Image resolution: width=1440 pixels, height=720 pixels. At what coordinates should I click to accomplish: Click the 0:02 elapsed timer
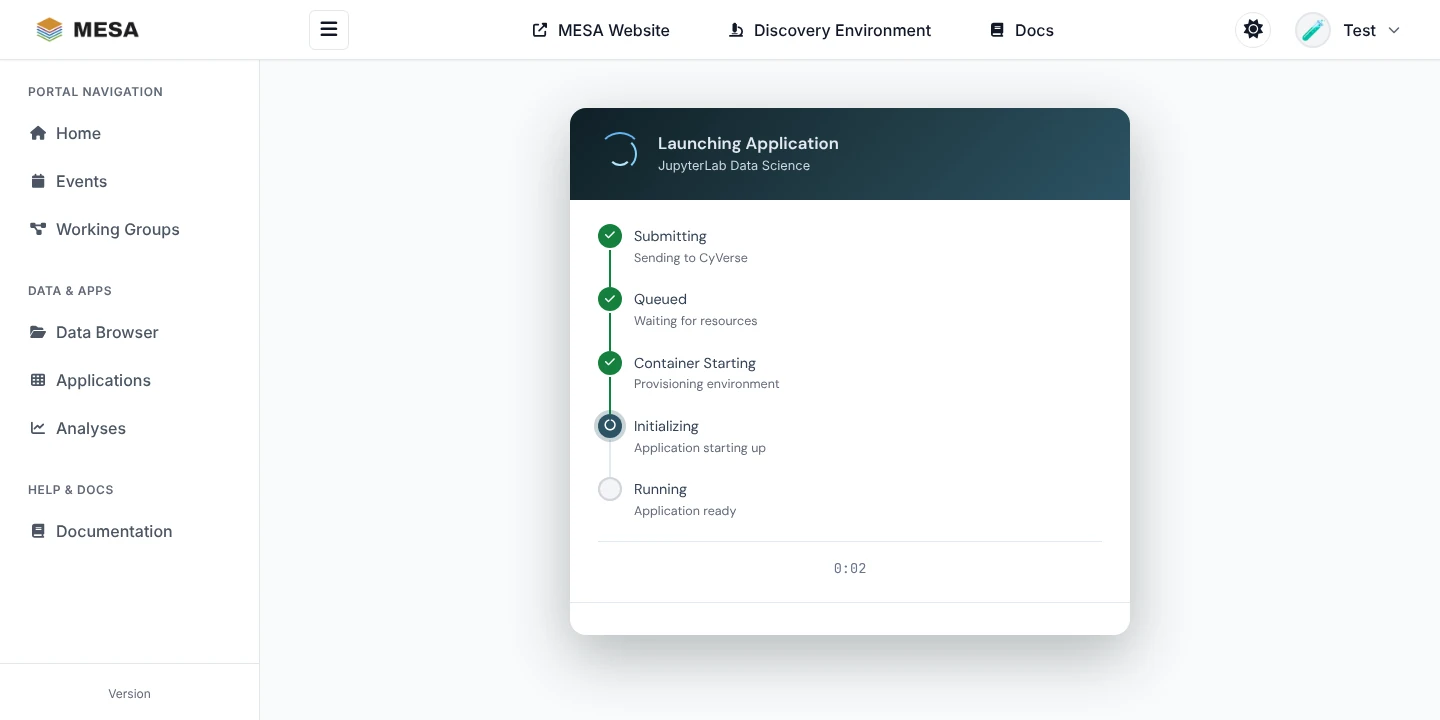pyautogui.click(x=850, y=568)
